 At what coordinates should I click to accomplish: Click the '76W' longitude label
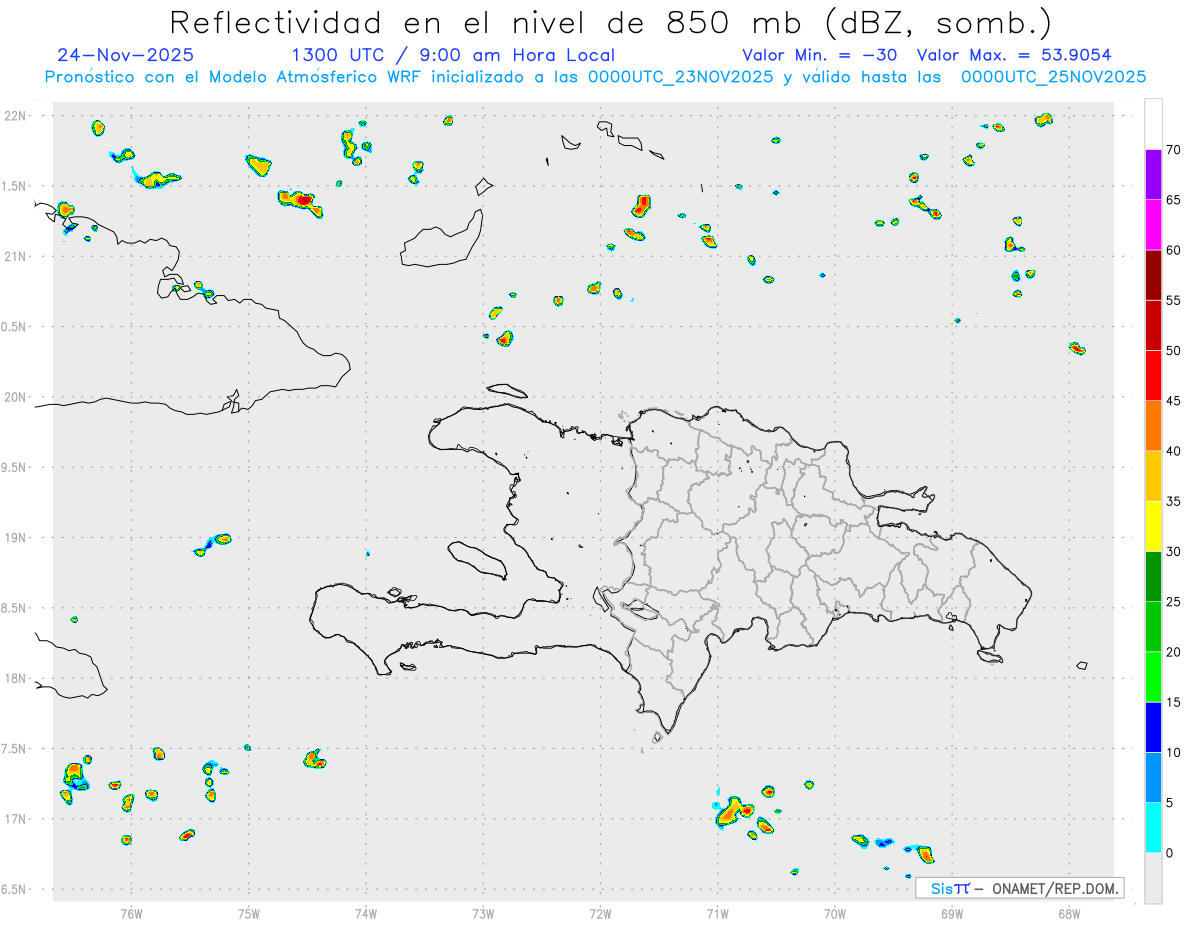click(131, 914)
